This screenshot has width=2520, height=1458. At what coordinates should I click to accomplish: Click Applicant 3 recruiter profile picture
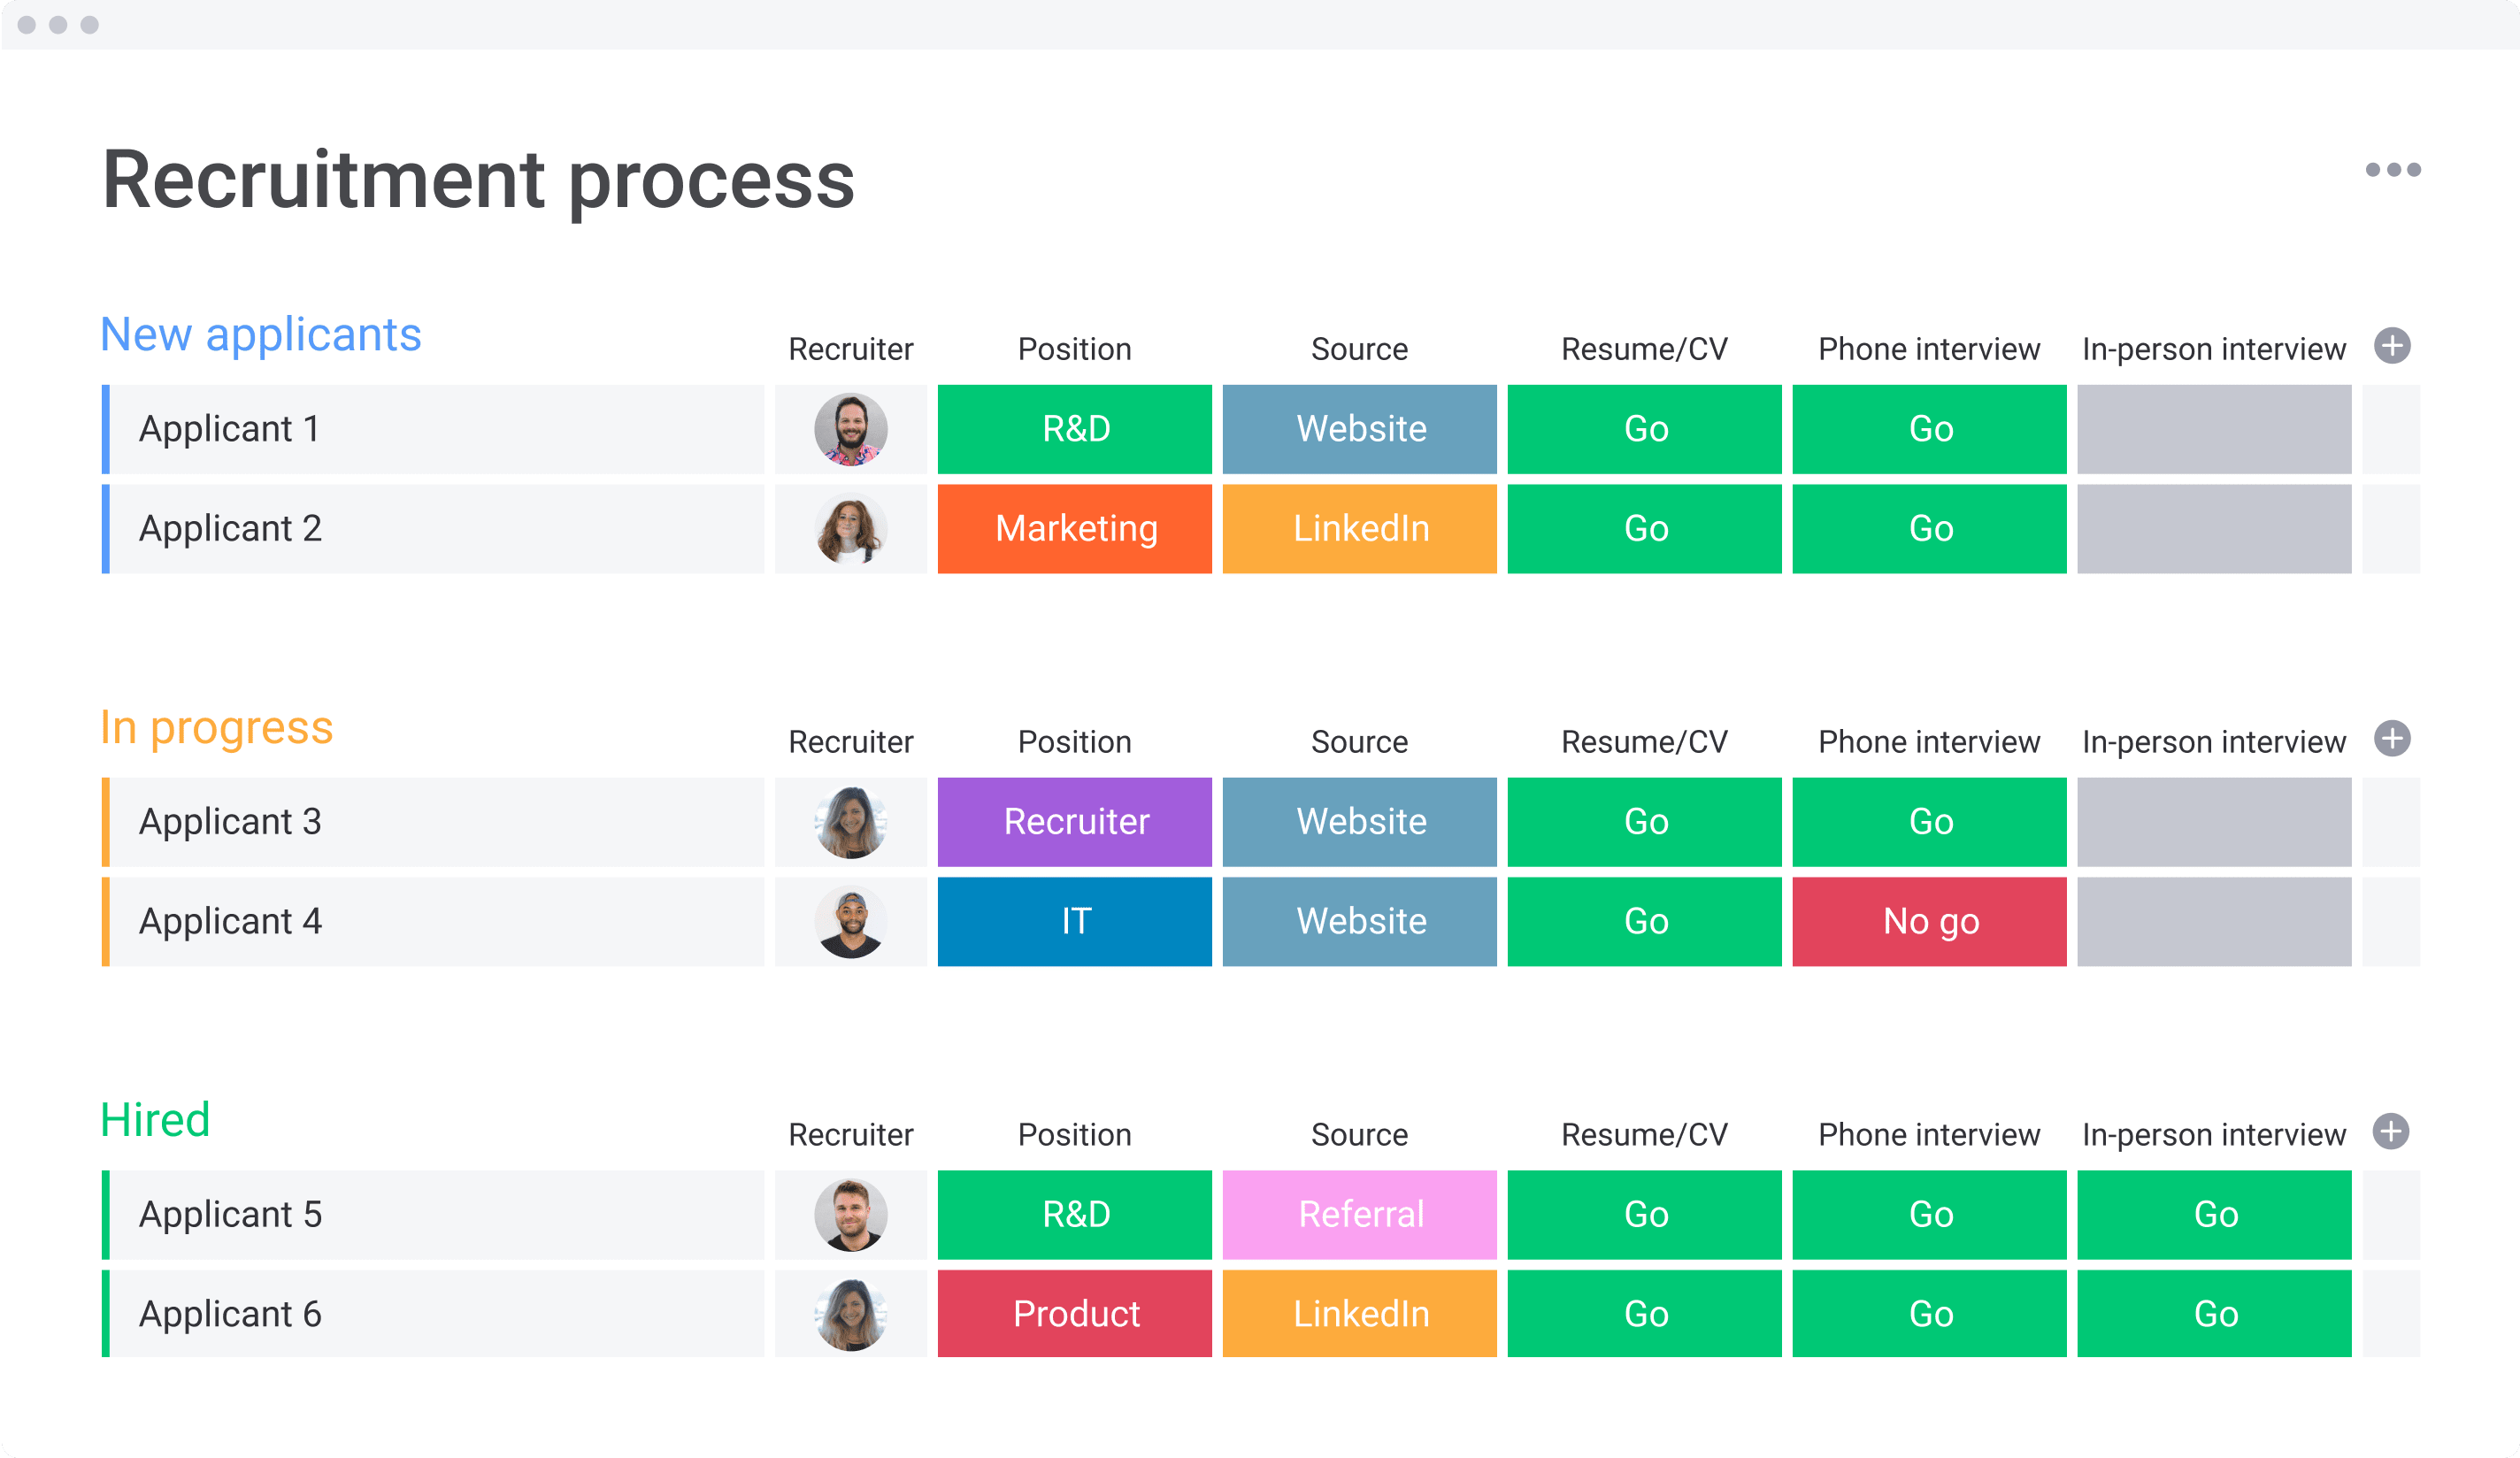point(849,823)
